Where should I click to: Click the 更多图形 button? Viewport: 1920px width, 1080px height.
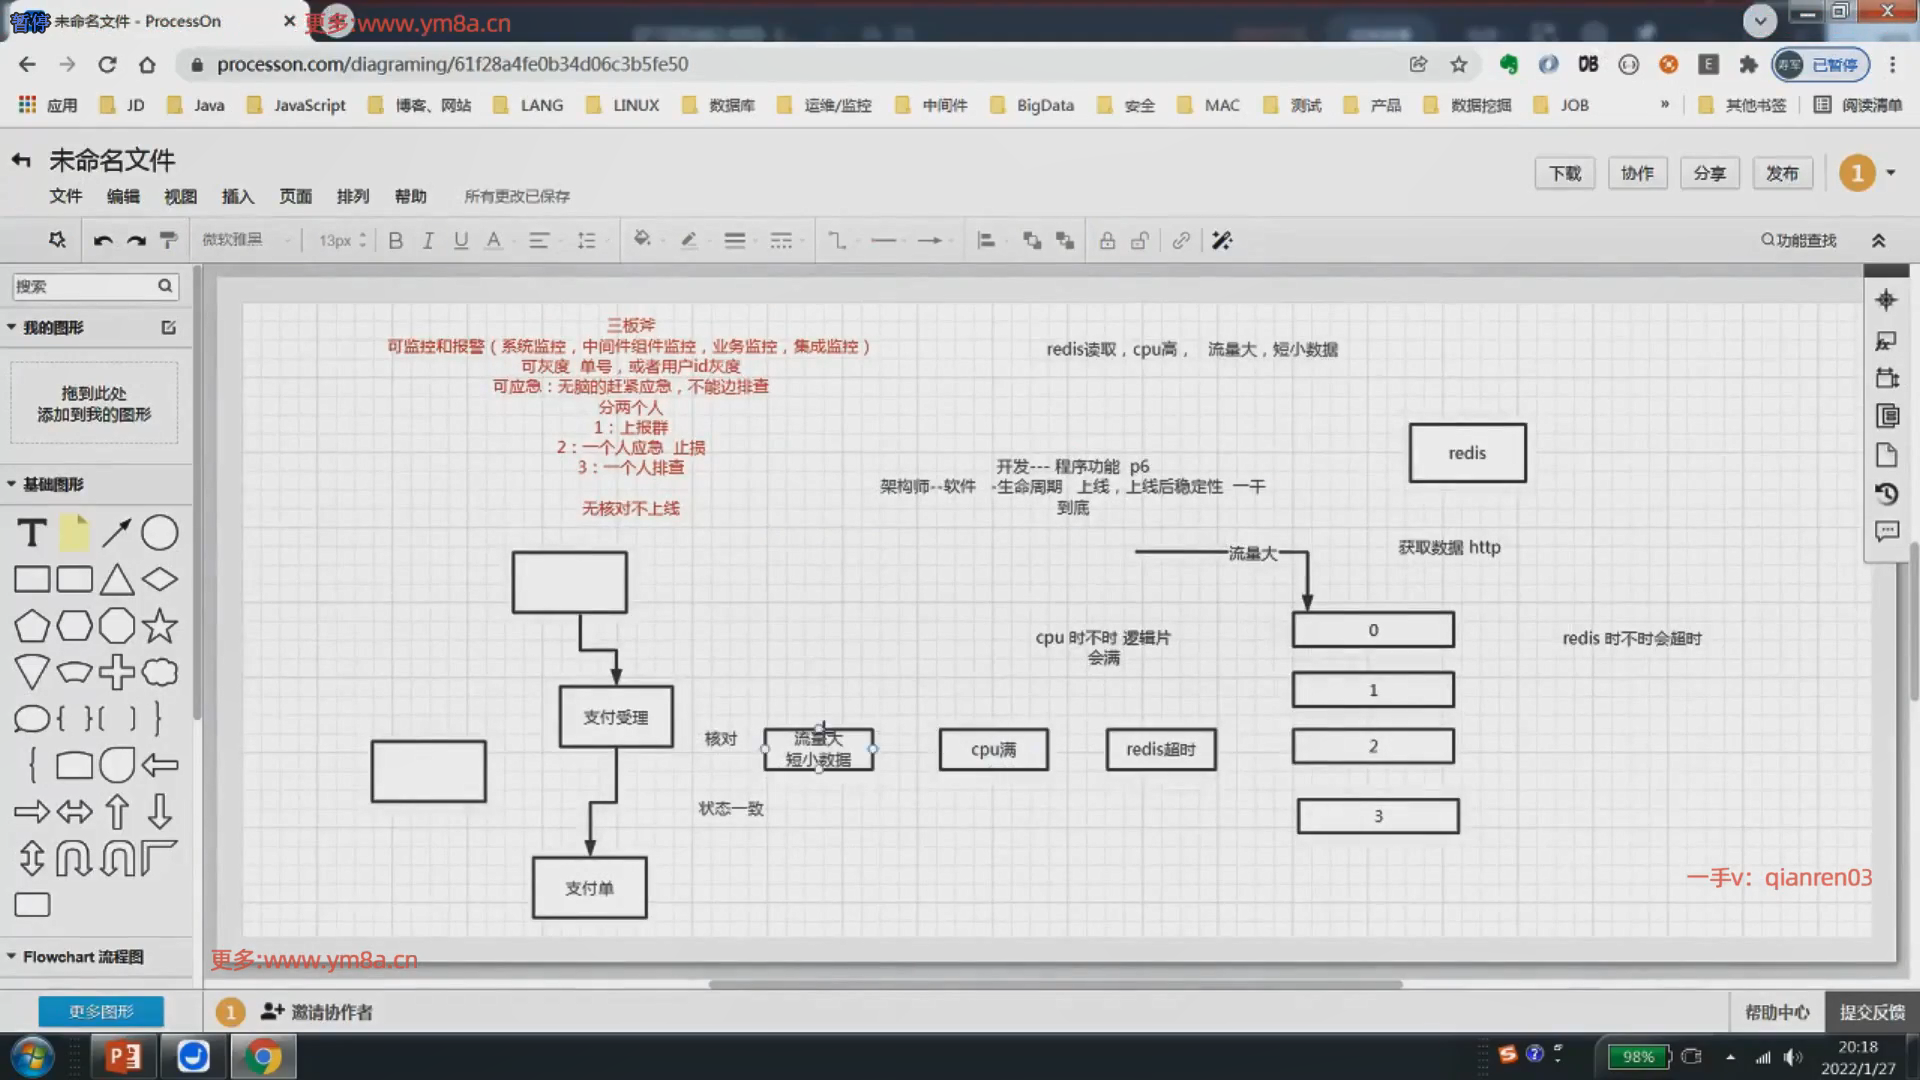tap(101, 1012)
